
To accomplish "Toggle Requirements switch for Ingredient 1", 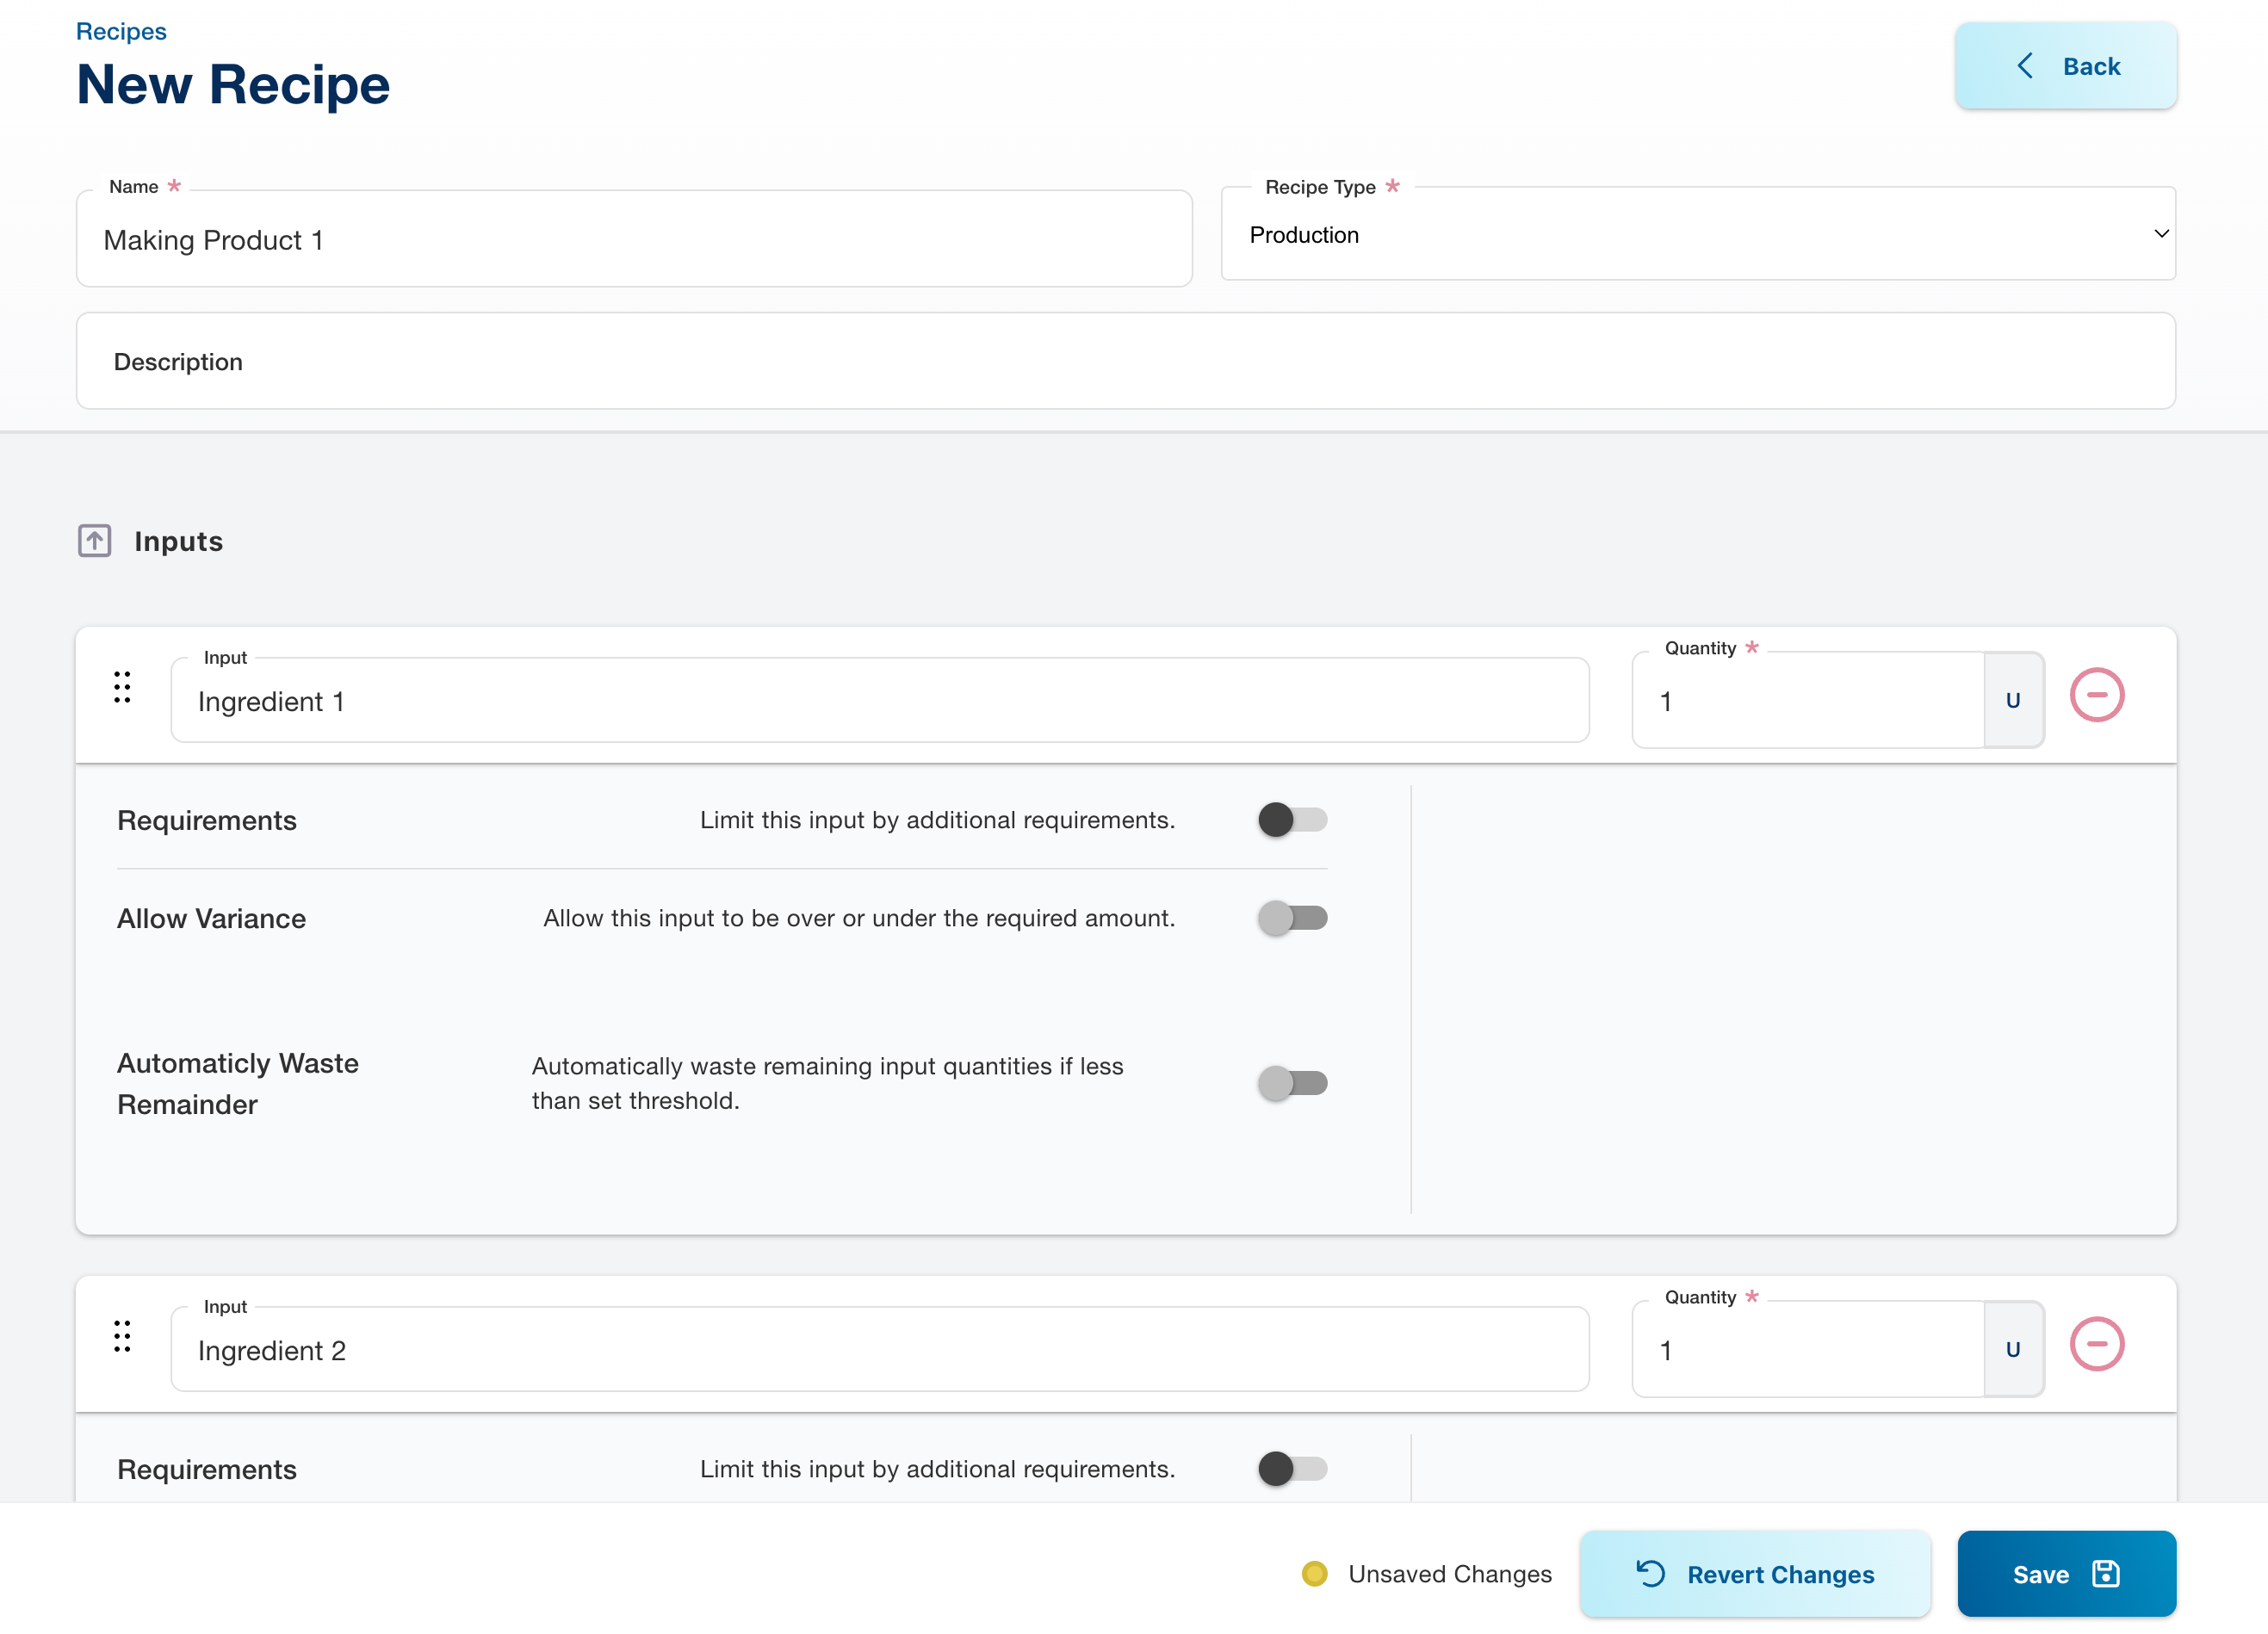I will coord(1292,820).
